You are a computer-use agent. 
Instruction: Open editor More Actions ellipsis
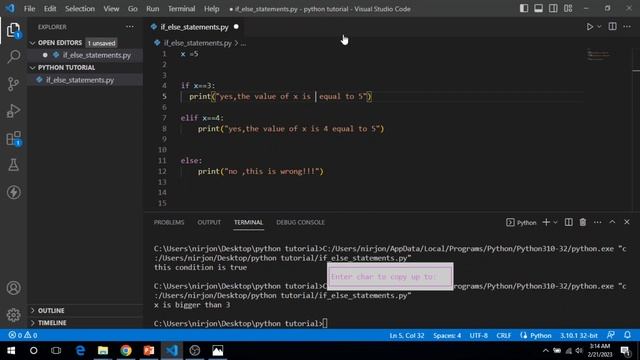627,27
